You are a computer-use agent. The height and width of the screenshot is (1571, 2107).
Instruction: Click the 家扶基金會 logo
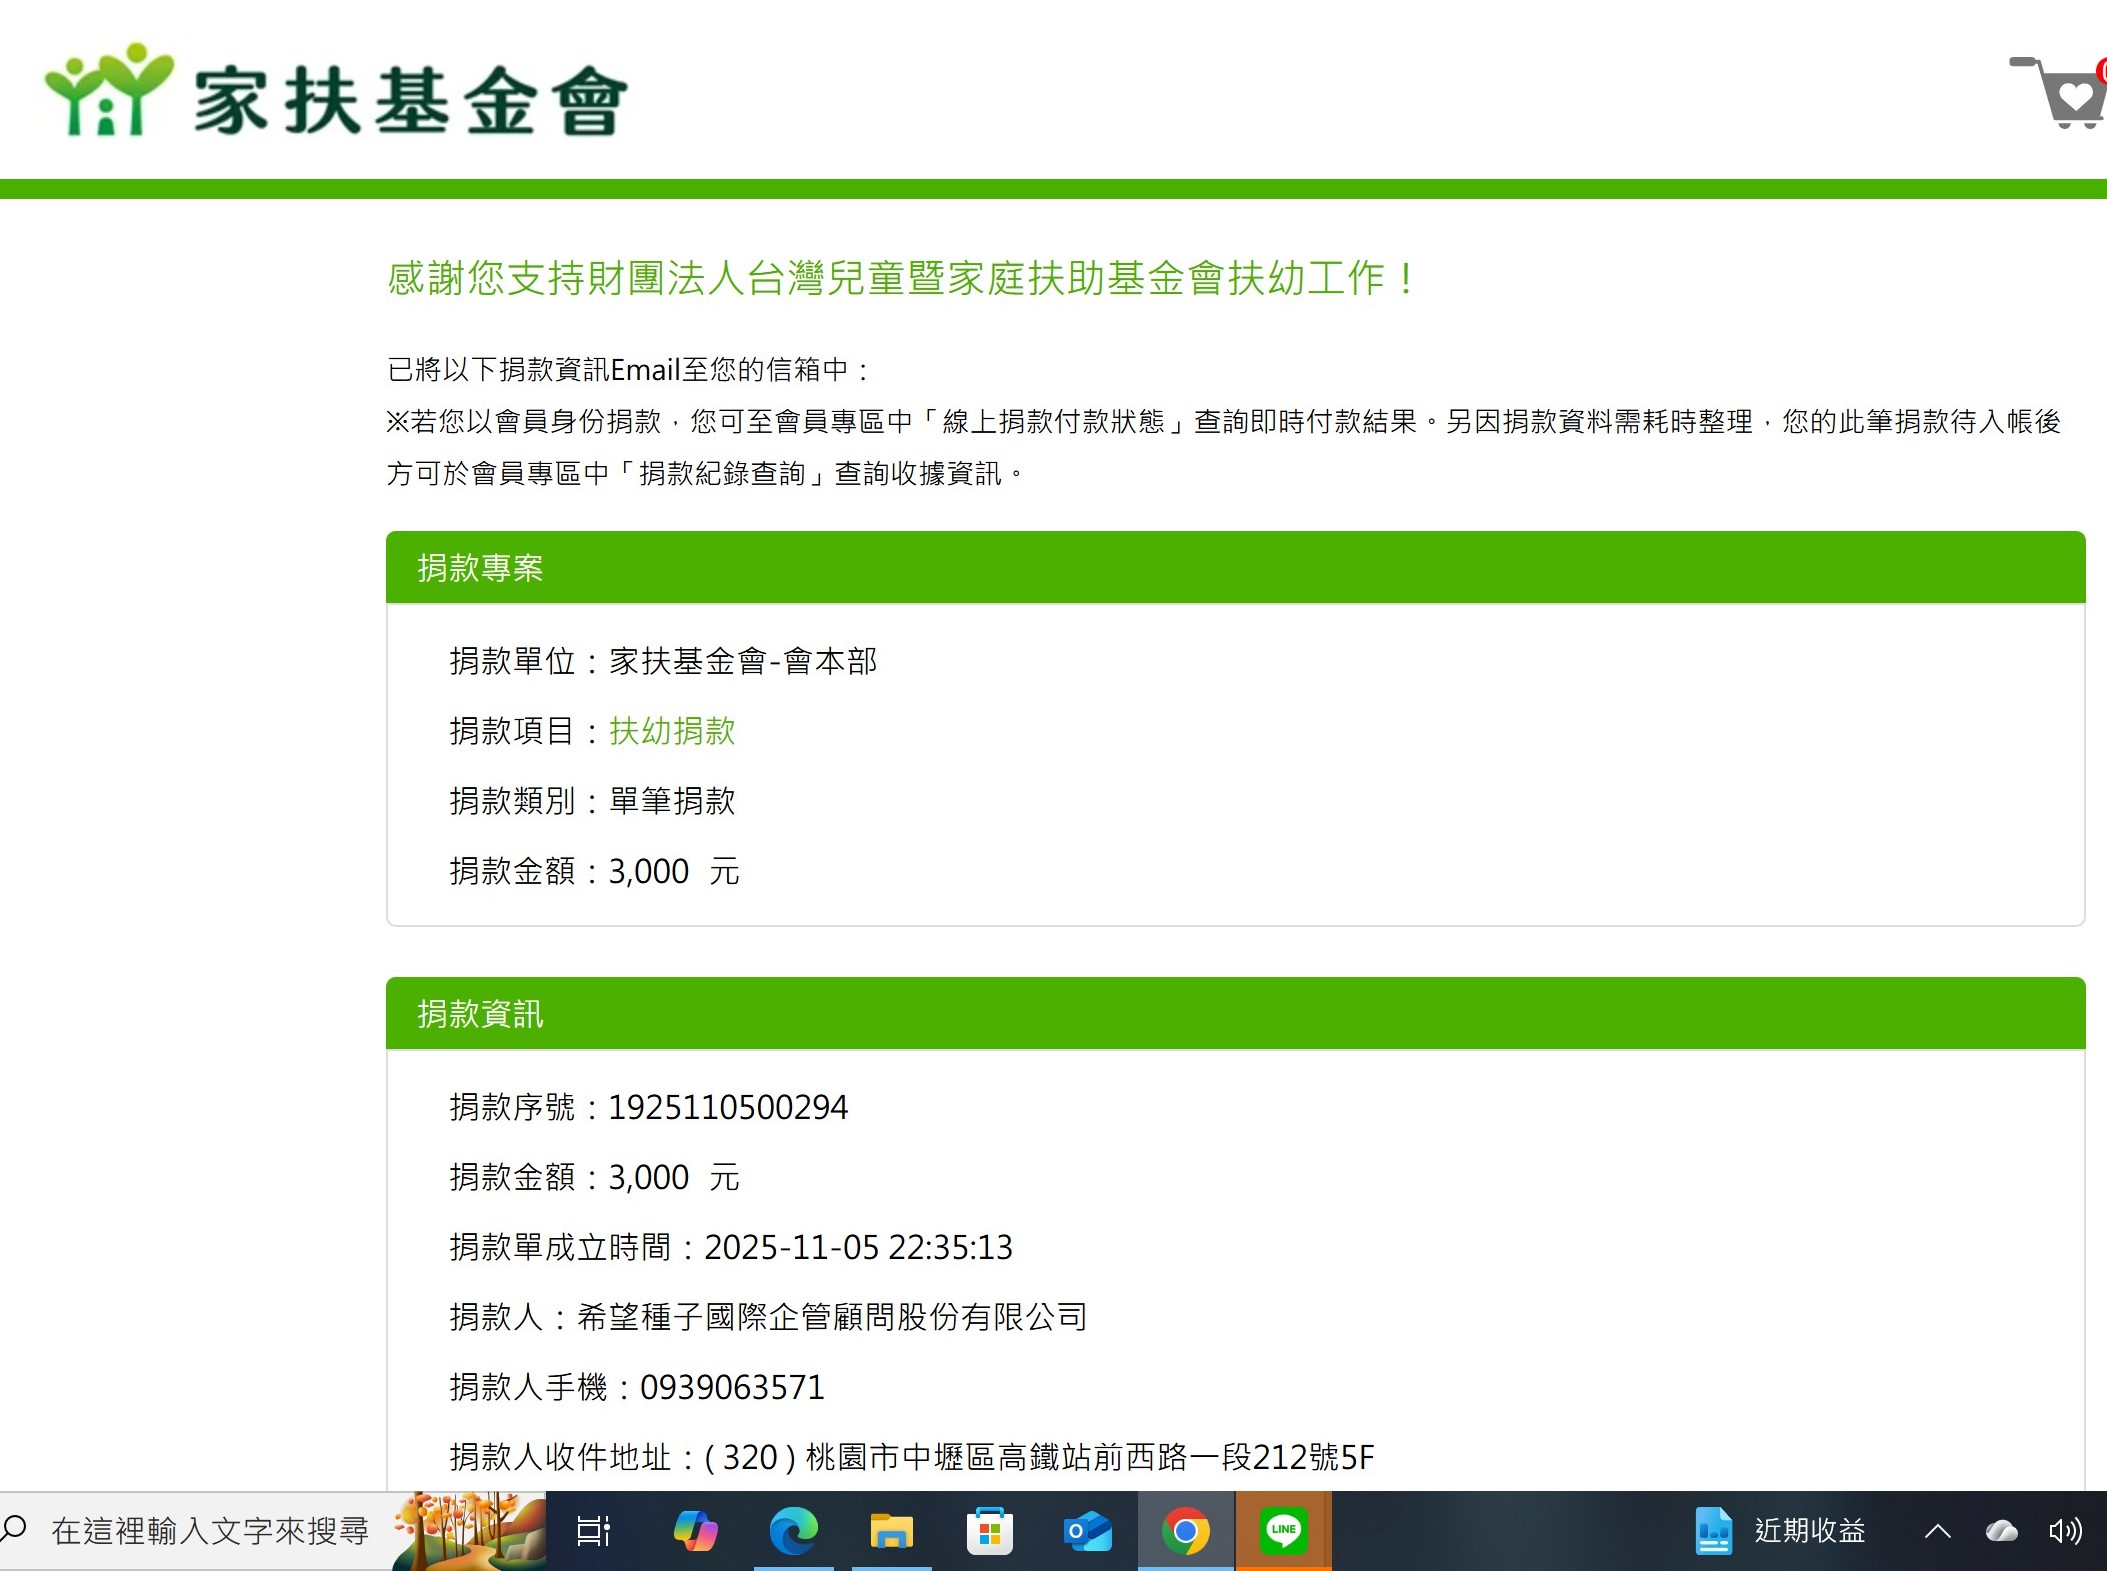tap(336, 92)
